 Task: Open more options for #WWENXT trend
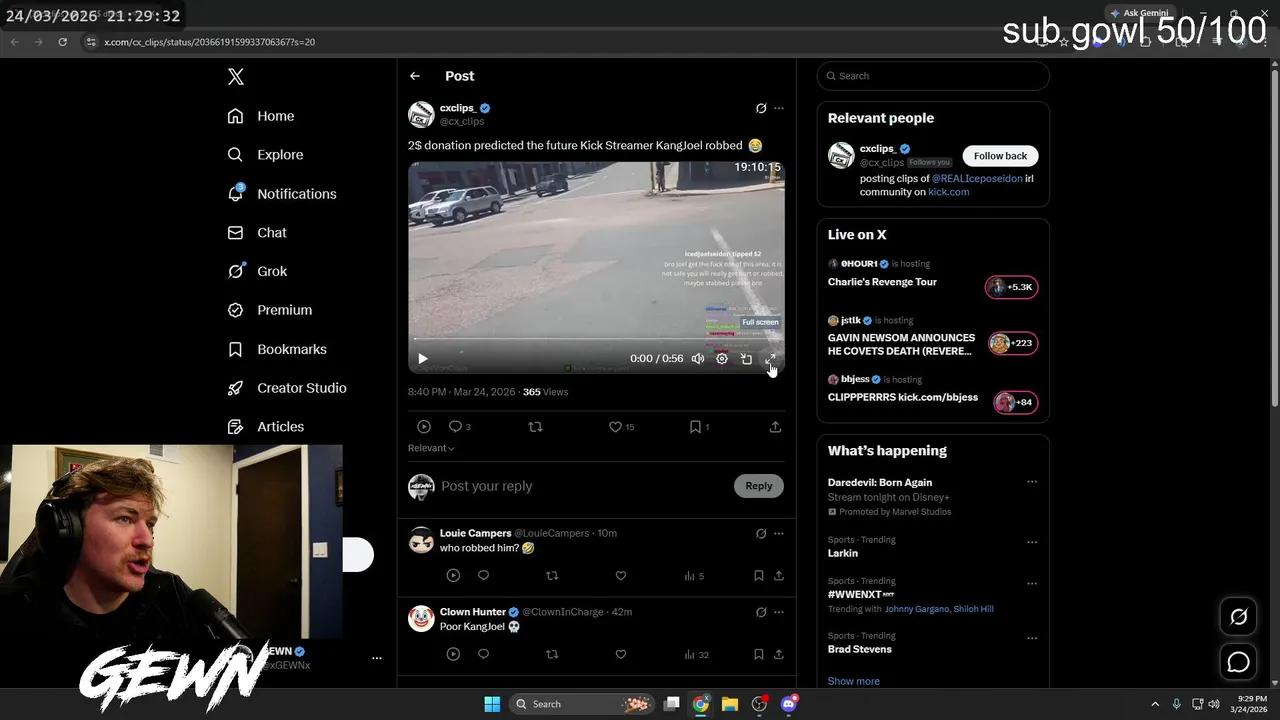[1032, 583]
